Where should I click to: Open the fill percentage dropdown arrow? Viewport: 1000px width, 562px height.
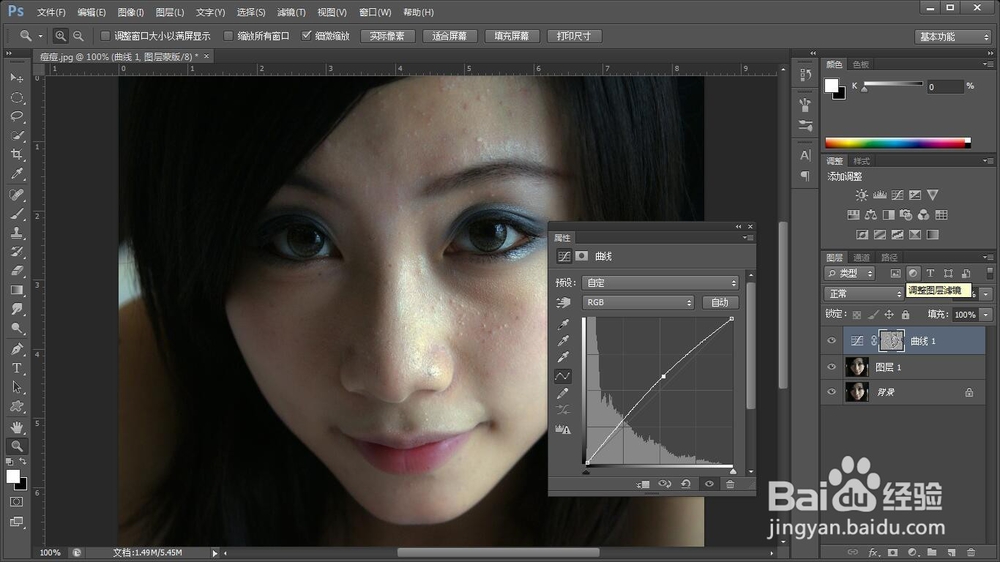pos(987,314)
